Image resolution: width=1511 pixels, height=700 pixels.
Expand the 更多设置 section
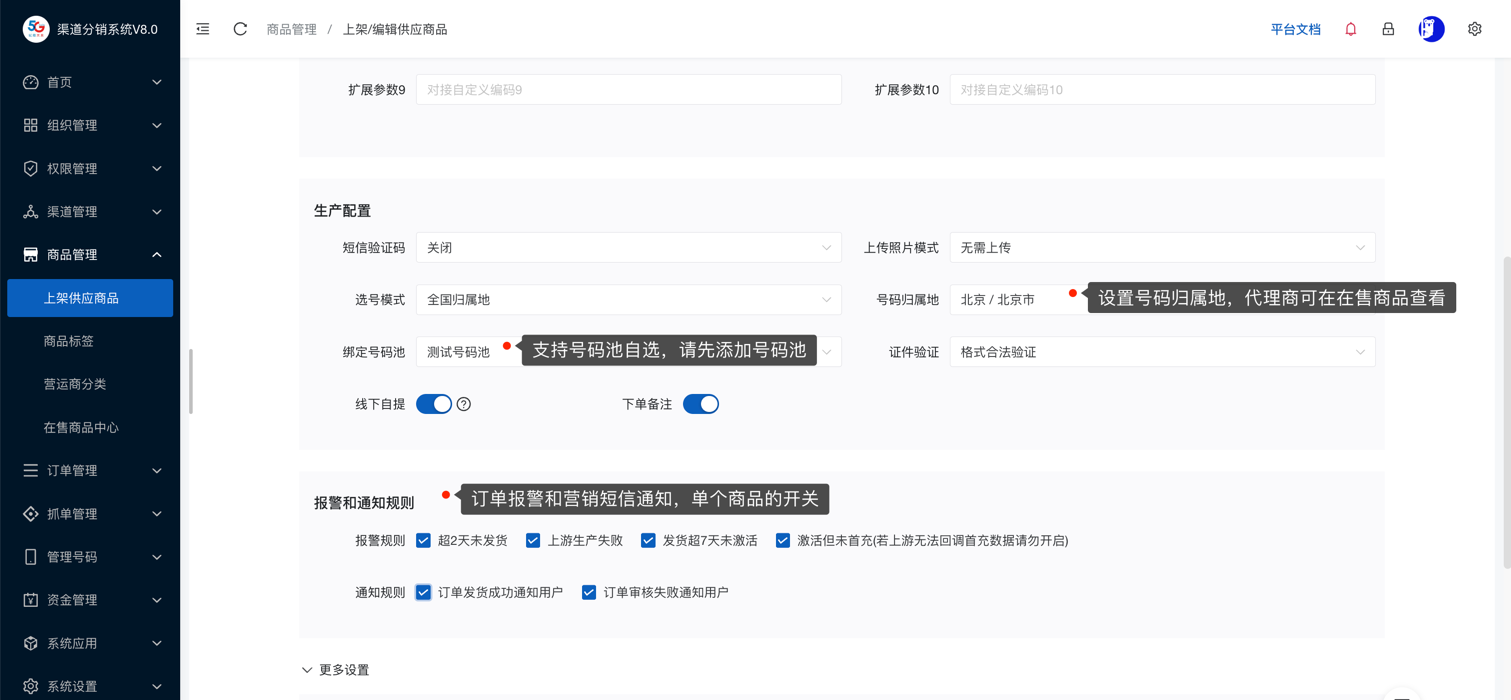click(336, 670)
